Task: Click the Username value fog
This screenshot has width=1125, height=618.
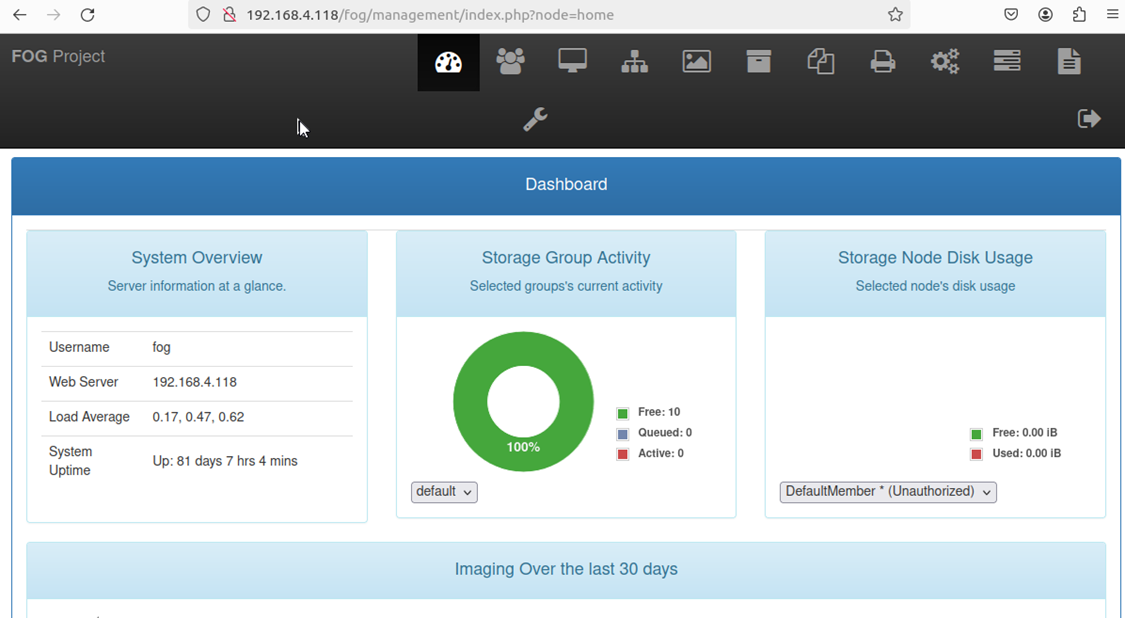Action: 161,347
